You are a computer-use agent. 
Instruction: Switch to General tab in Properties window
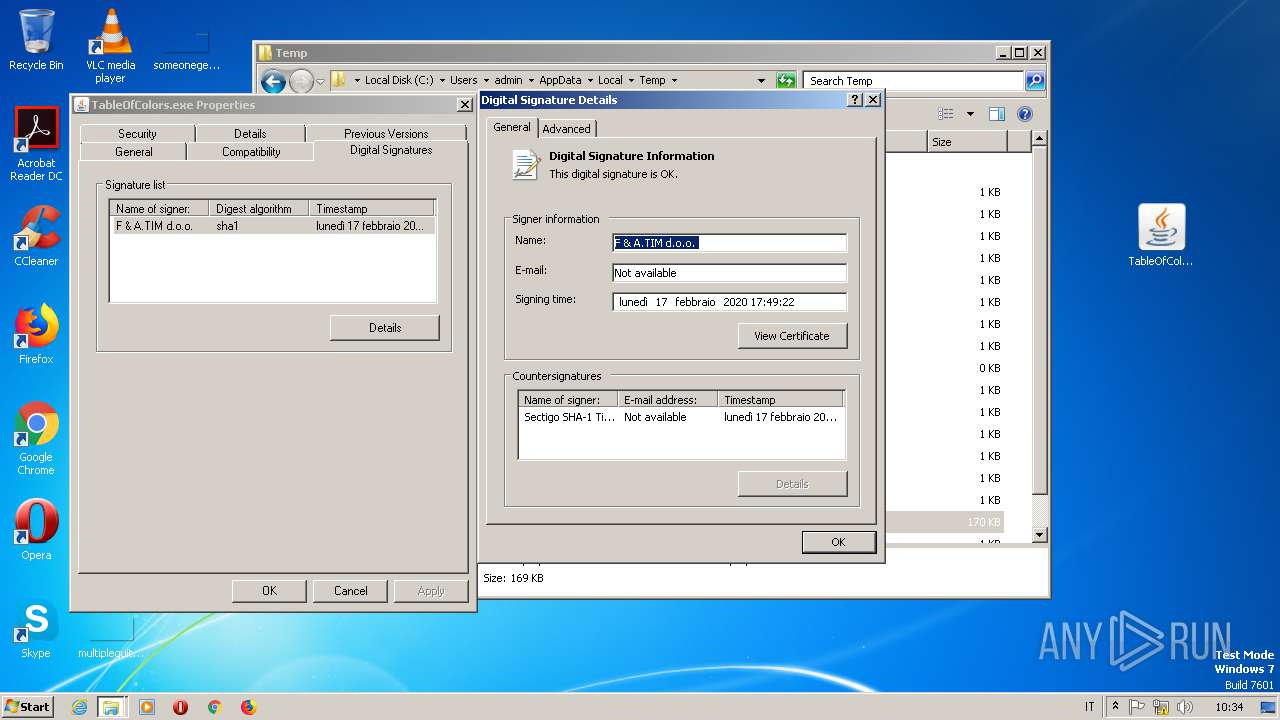pos(133,152)
